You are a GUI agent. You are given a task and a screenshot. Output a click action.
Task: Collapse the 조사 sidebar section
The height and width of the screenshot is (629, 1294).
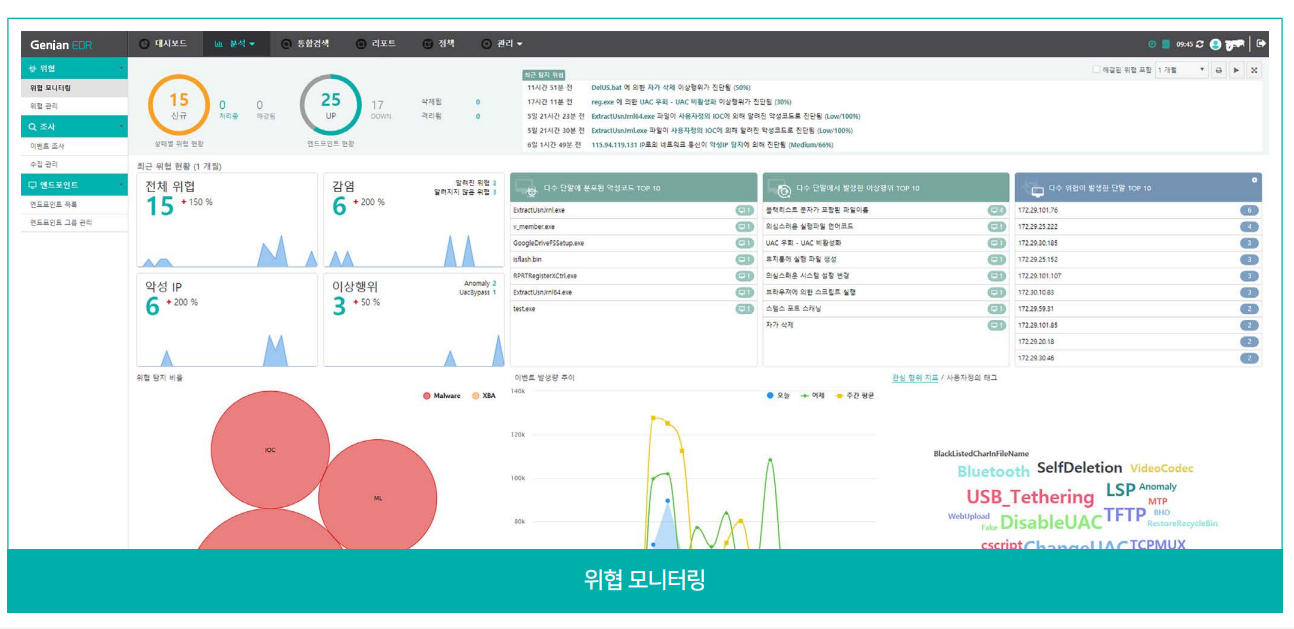pos(75,127)
